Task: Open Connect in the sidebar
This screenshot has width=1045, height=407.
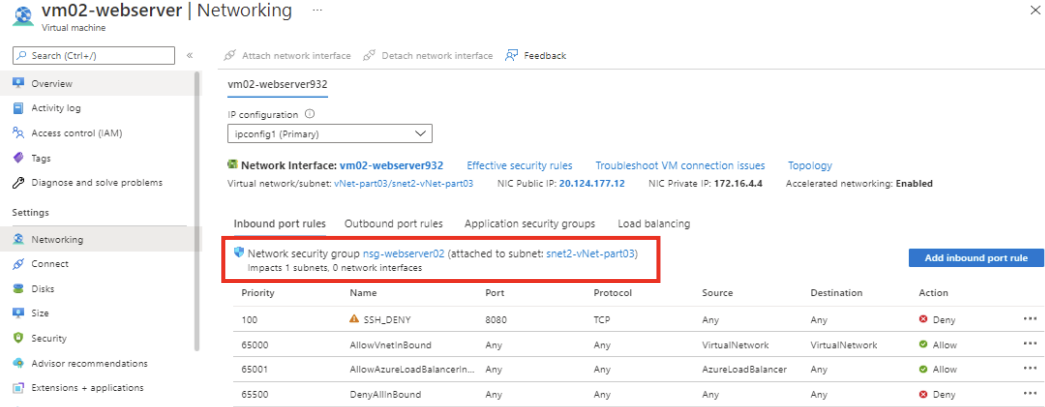Action: 50,264
